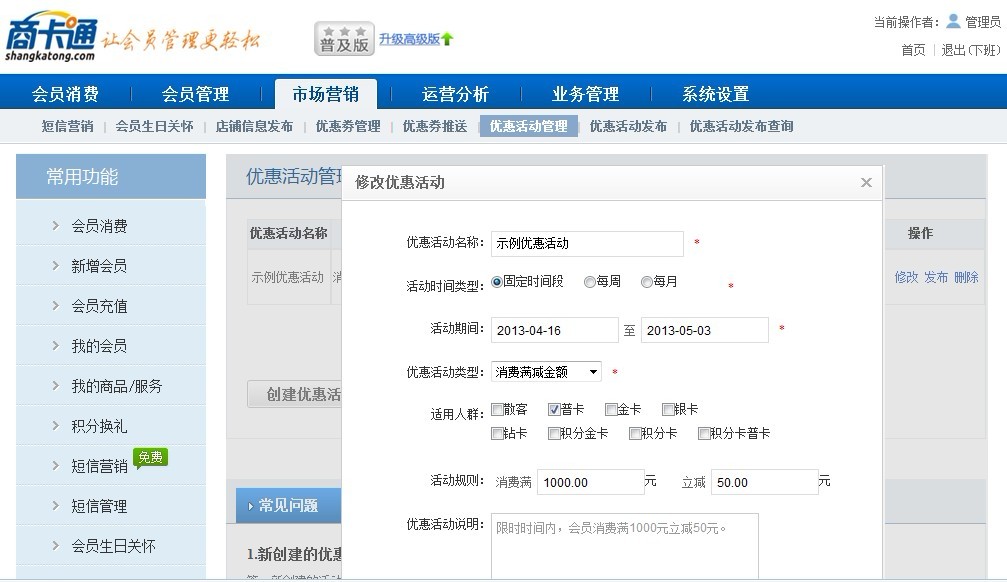Click the 普及版 star badge icon
Viewport: 1007px width, 582px height.
point(344,39)
